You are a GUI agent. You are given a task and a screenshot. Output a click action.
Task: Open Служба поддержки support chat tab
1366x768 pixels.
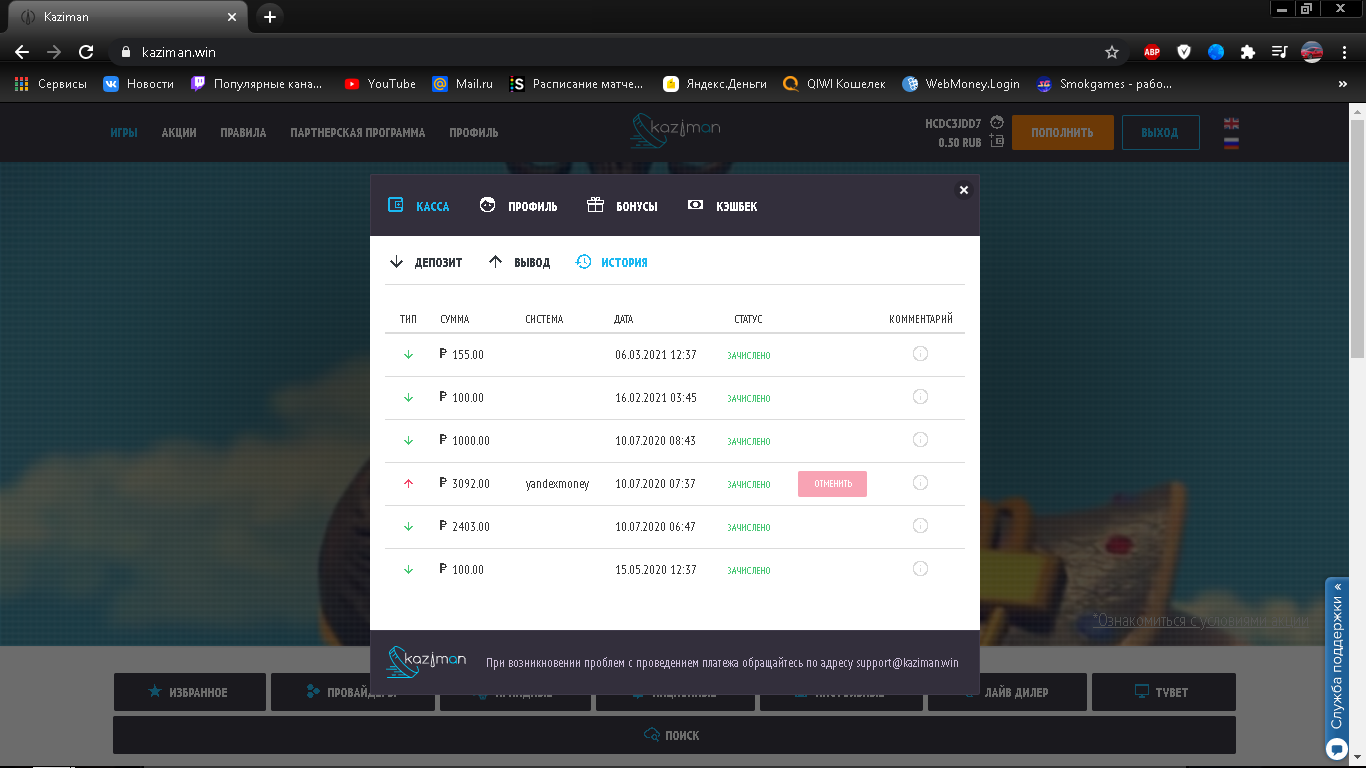(1336, 668)
